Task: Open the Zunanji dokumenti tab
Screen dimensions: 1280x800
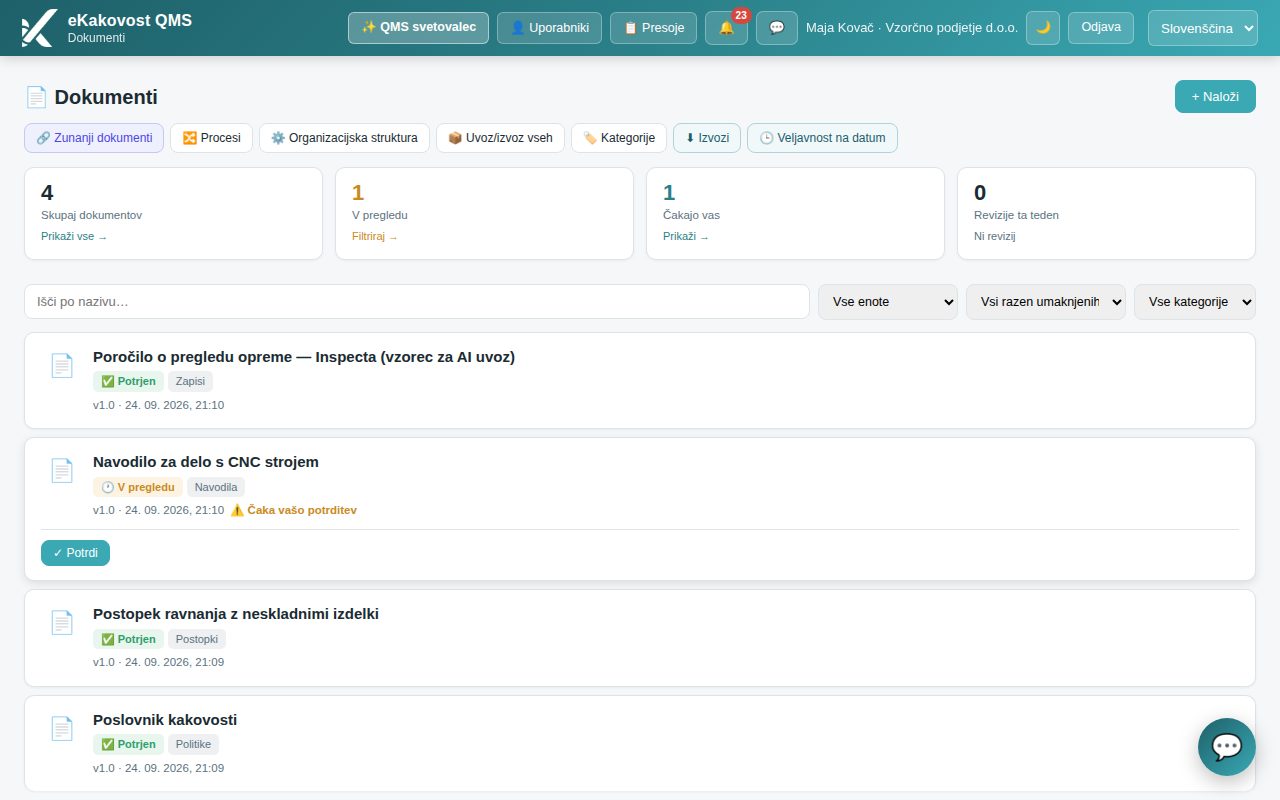Action: tap(94, 138)
